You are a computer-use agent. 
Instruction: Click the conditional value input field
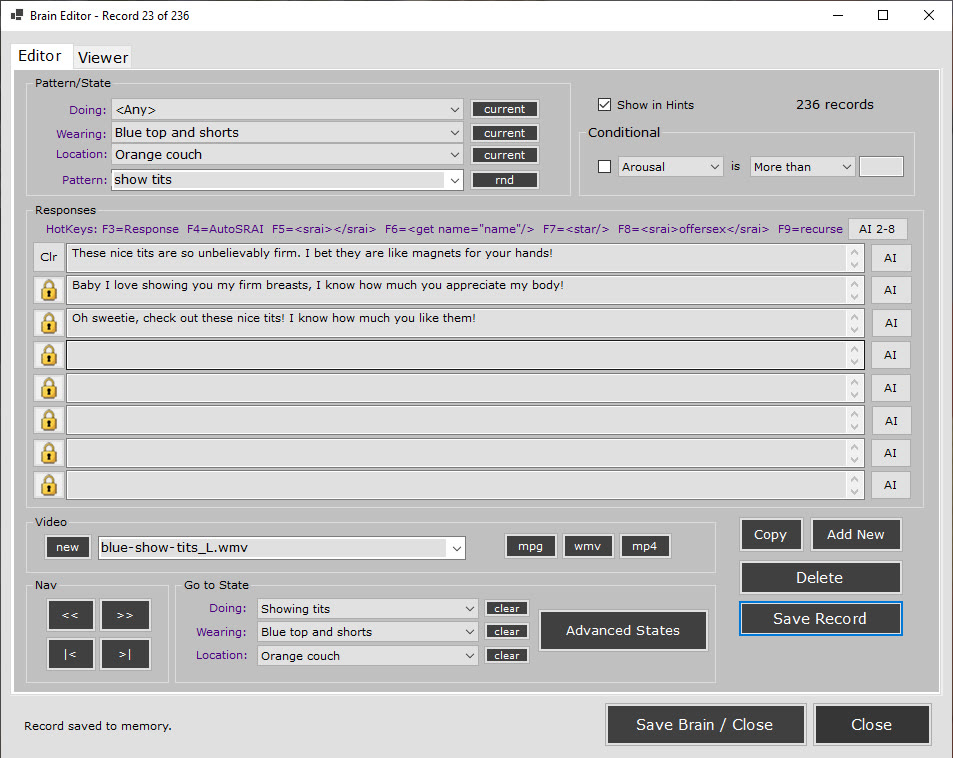(881, 167)
